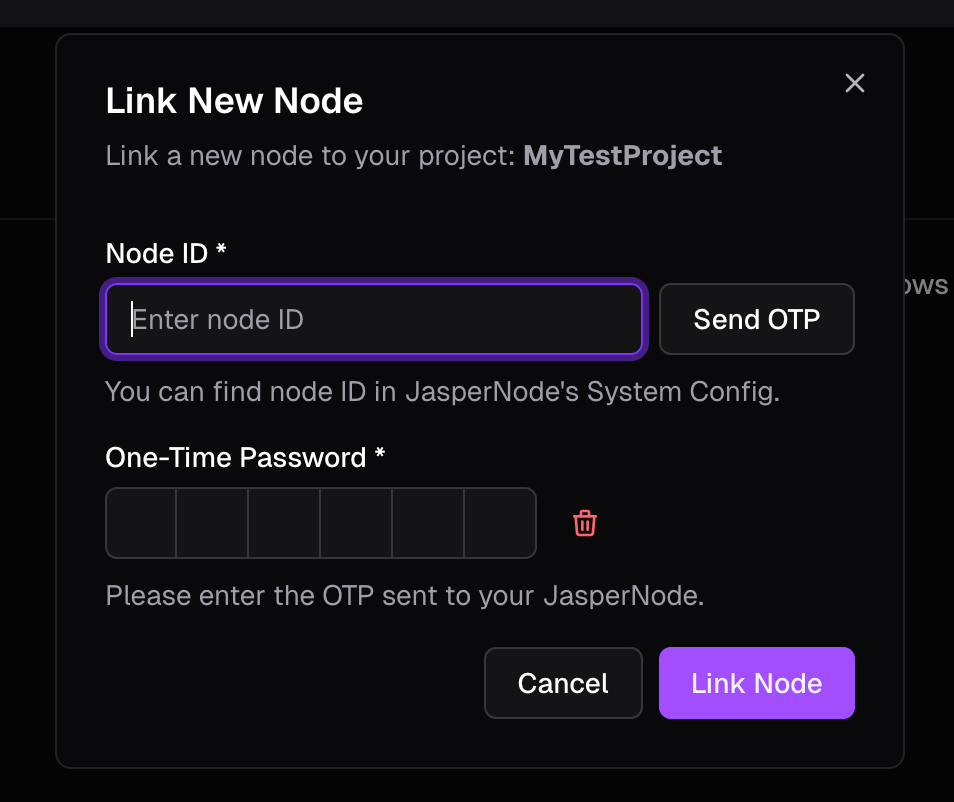Close the Link New Node dialog
This screenshot has height=802, width=954.
coord(854,83)
